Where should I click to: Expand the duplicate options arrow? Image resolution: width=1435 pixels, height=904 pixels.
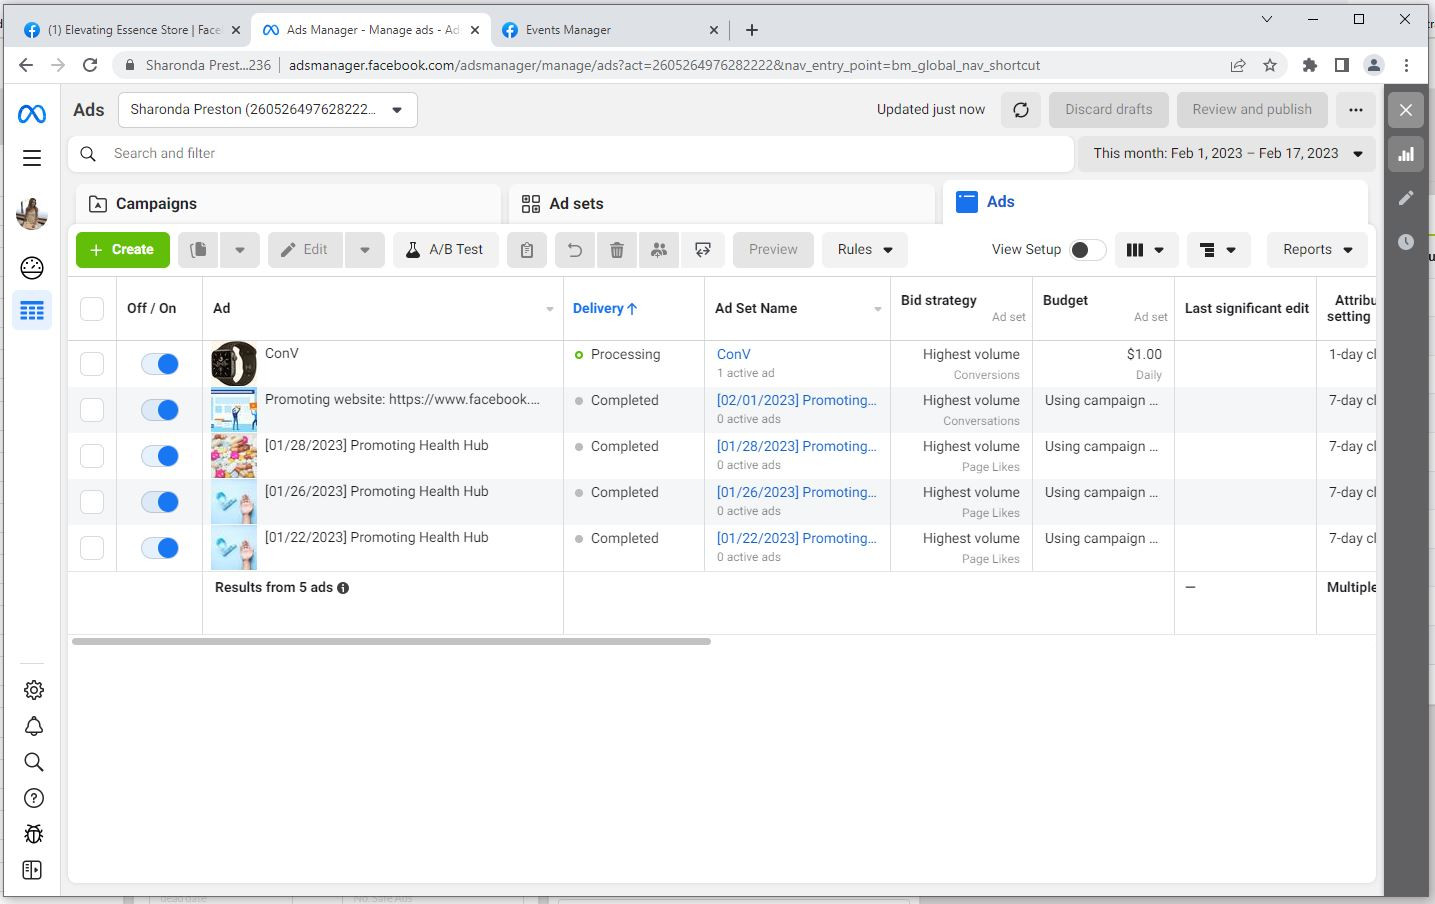point(240,250)
